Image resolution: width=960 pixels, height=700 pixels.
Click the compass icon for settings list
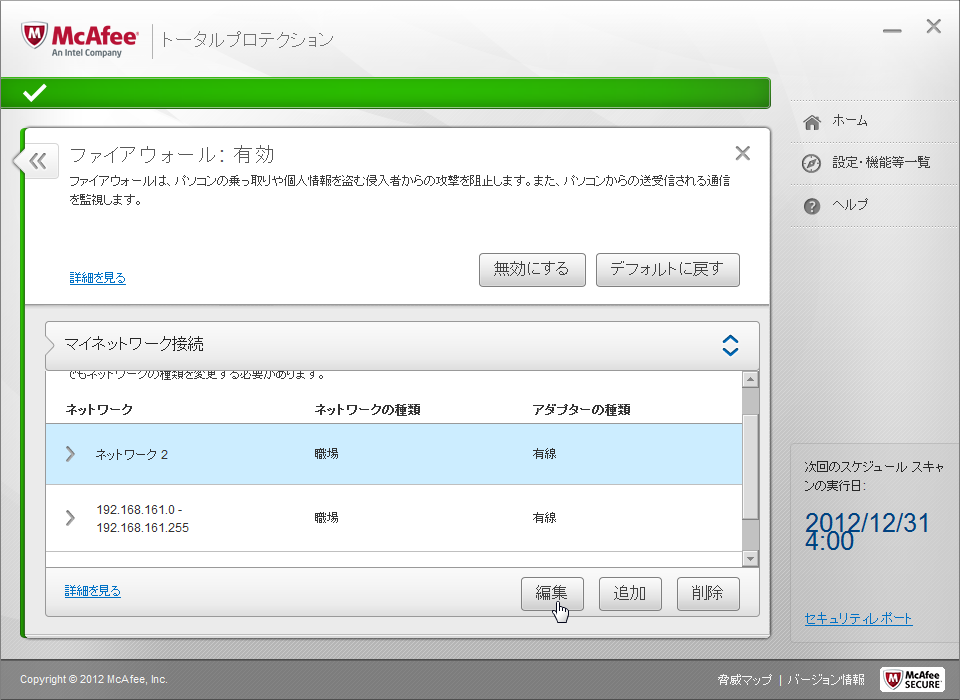pos(812,163)
